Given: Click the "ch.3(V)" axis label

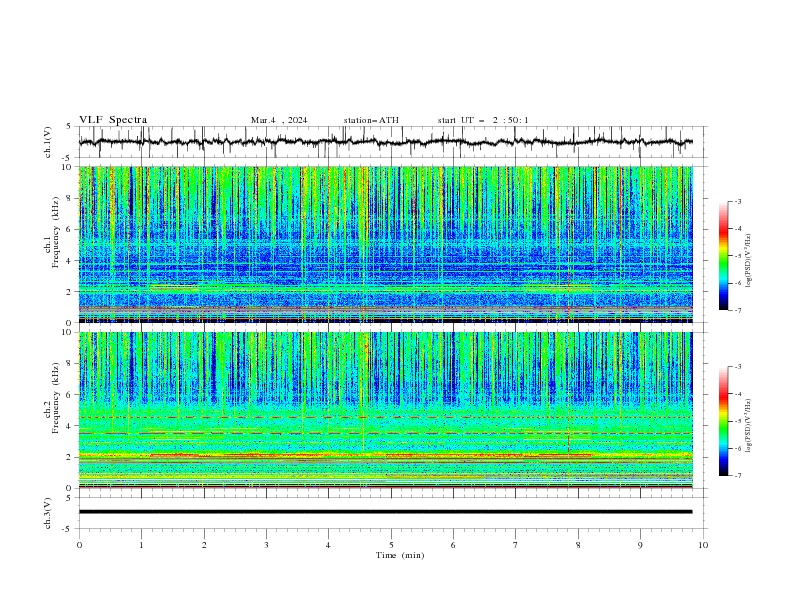Looking at the screenshot, I should click(x=48, y=513).
